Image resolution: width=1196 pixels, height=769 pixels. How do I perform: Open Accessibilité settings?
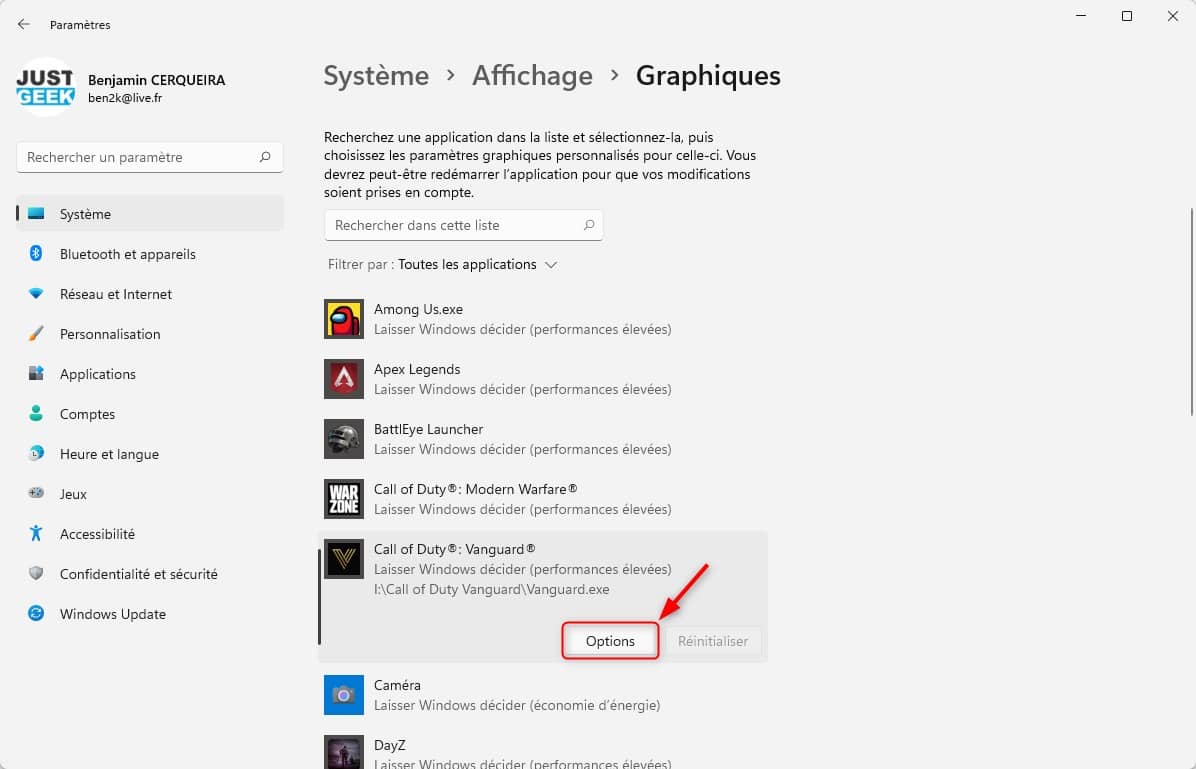coord(150,534)
